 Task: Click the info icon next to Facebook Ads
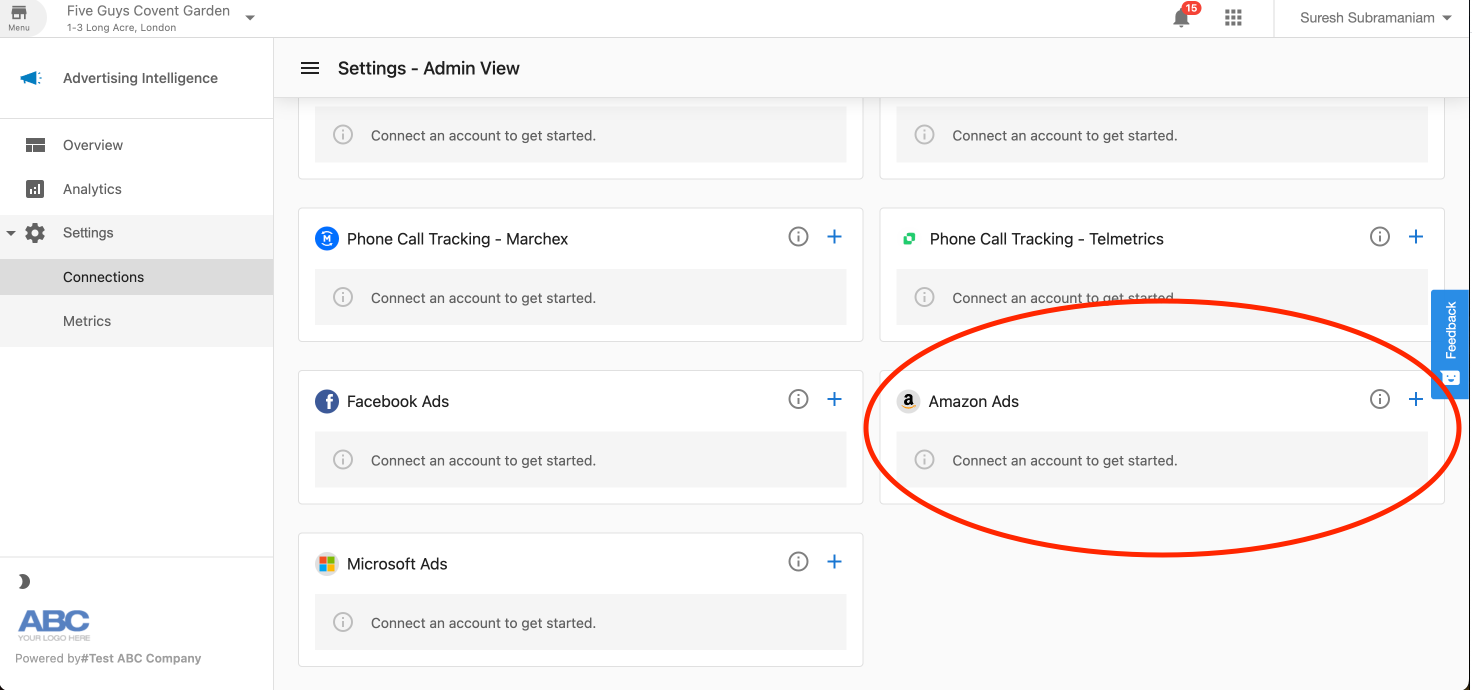[798, 398]
